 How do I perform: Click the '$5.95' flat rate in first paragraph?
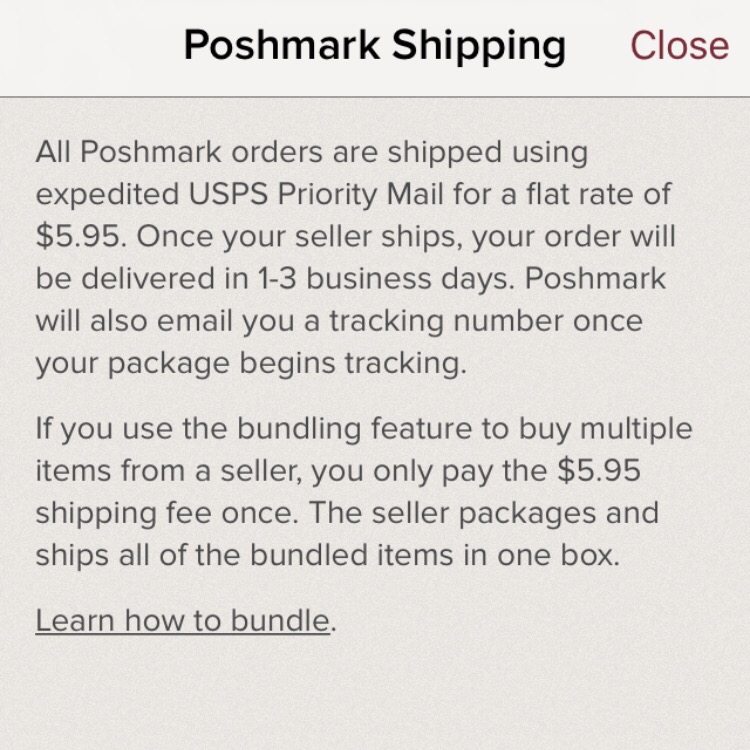pyautogui.click(x=77, y=236)
